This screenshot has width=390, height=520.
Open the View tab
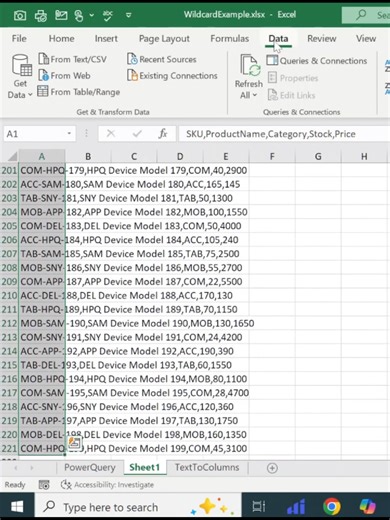[x=366, y=39]
